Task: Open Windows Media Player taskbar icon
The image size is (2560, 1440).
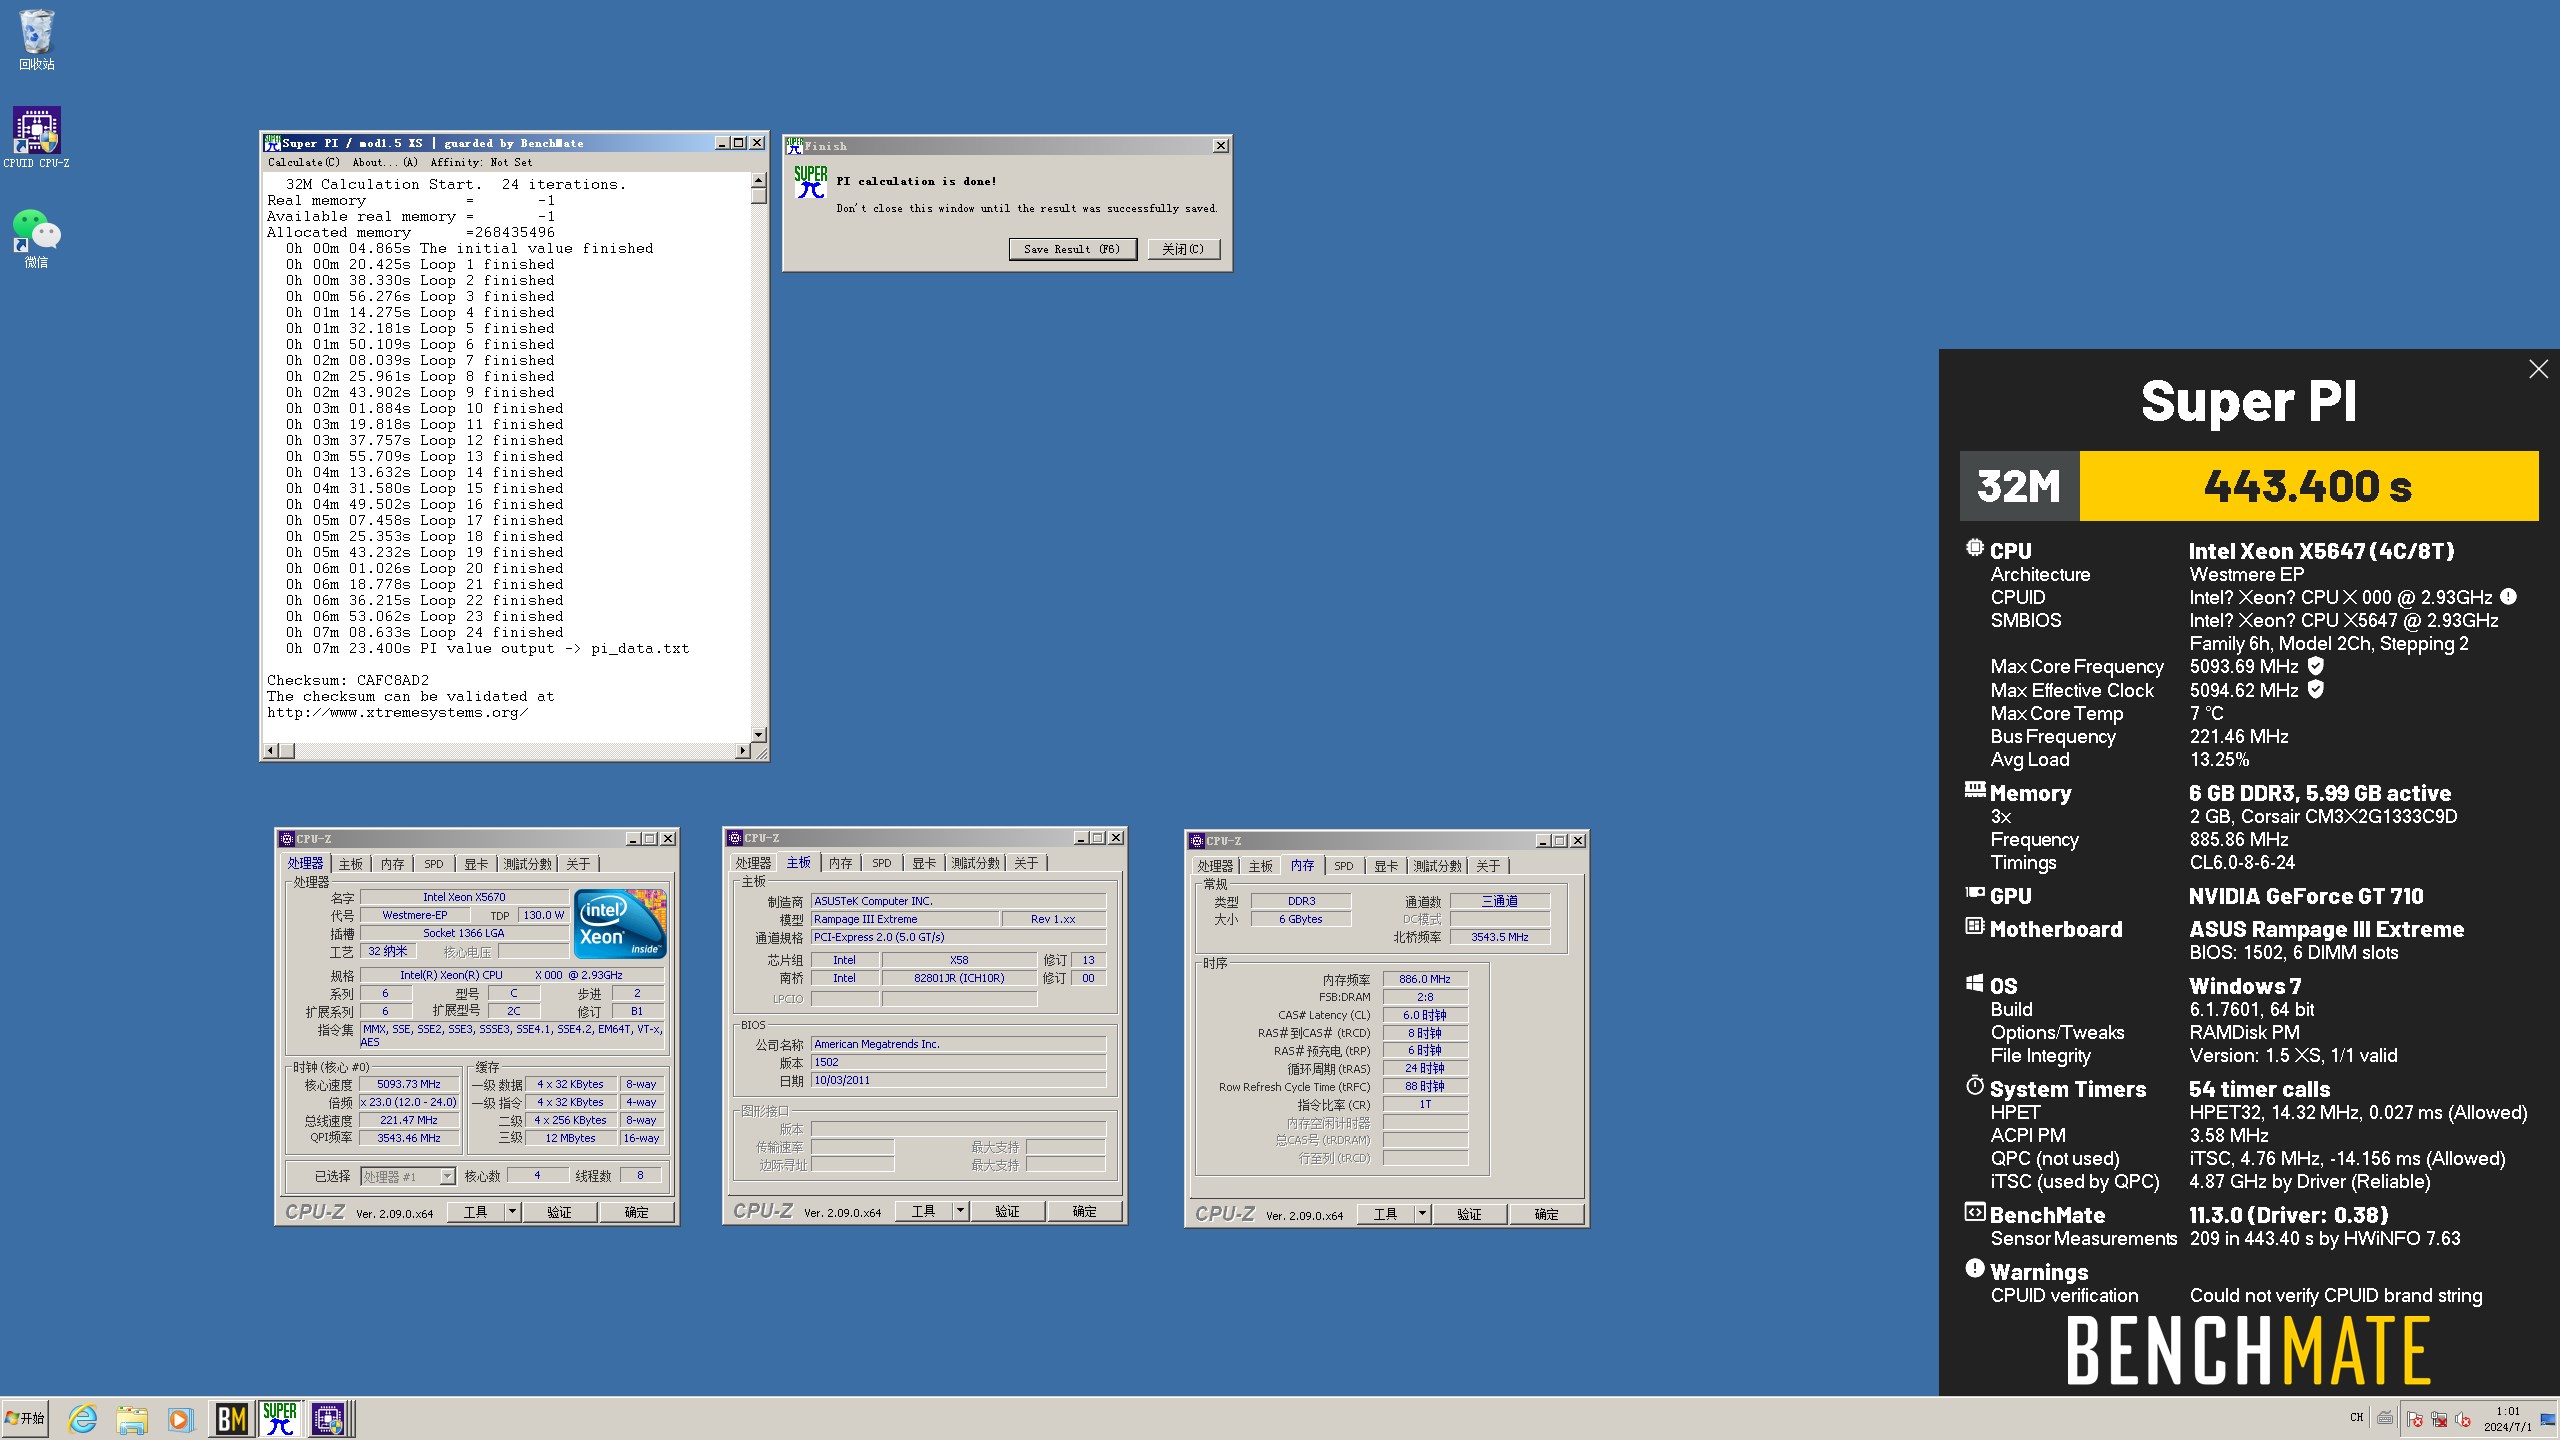Action: (179, 1418)
